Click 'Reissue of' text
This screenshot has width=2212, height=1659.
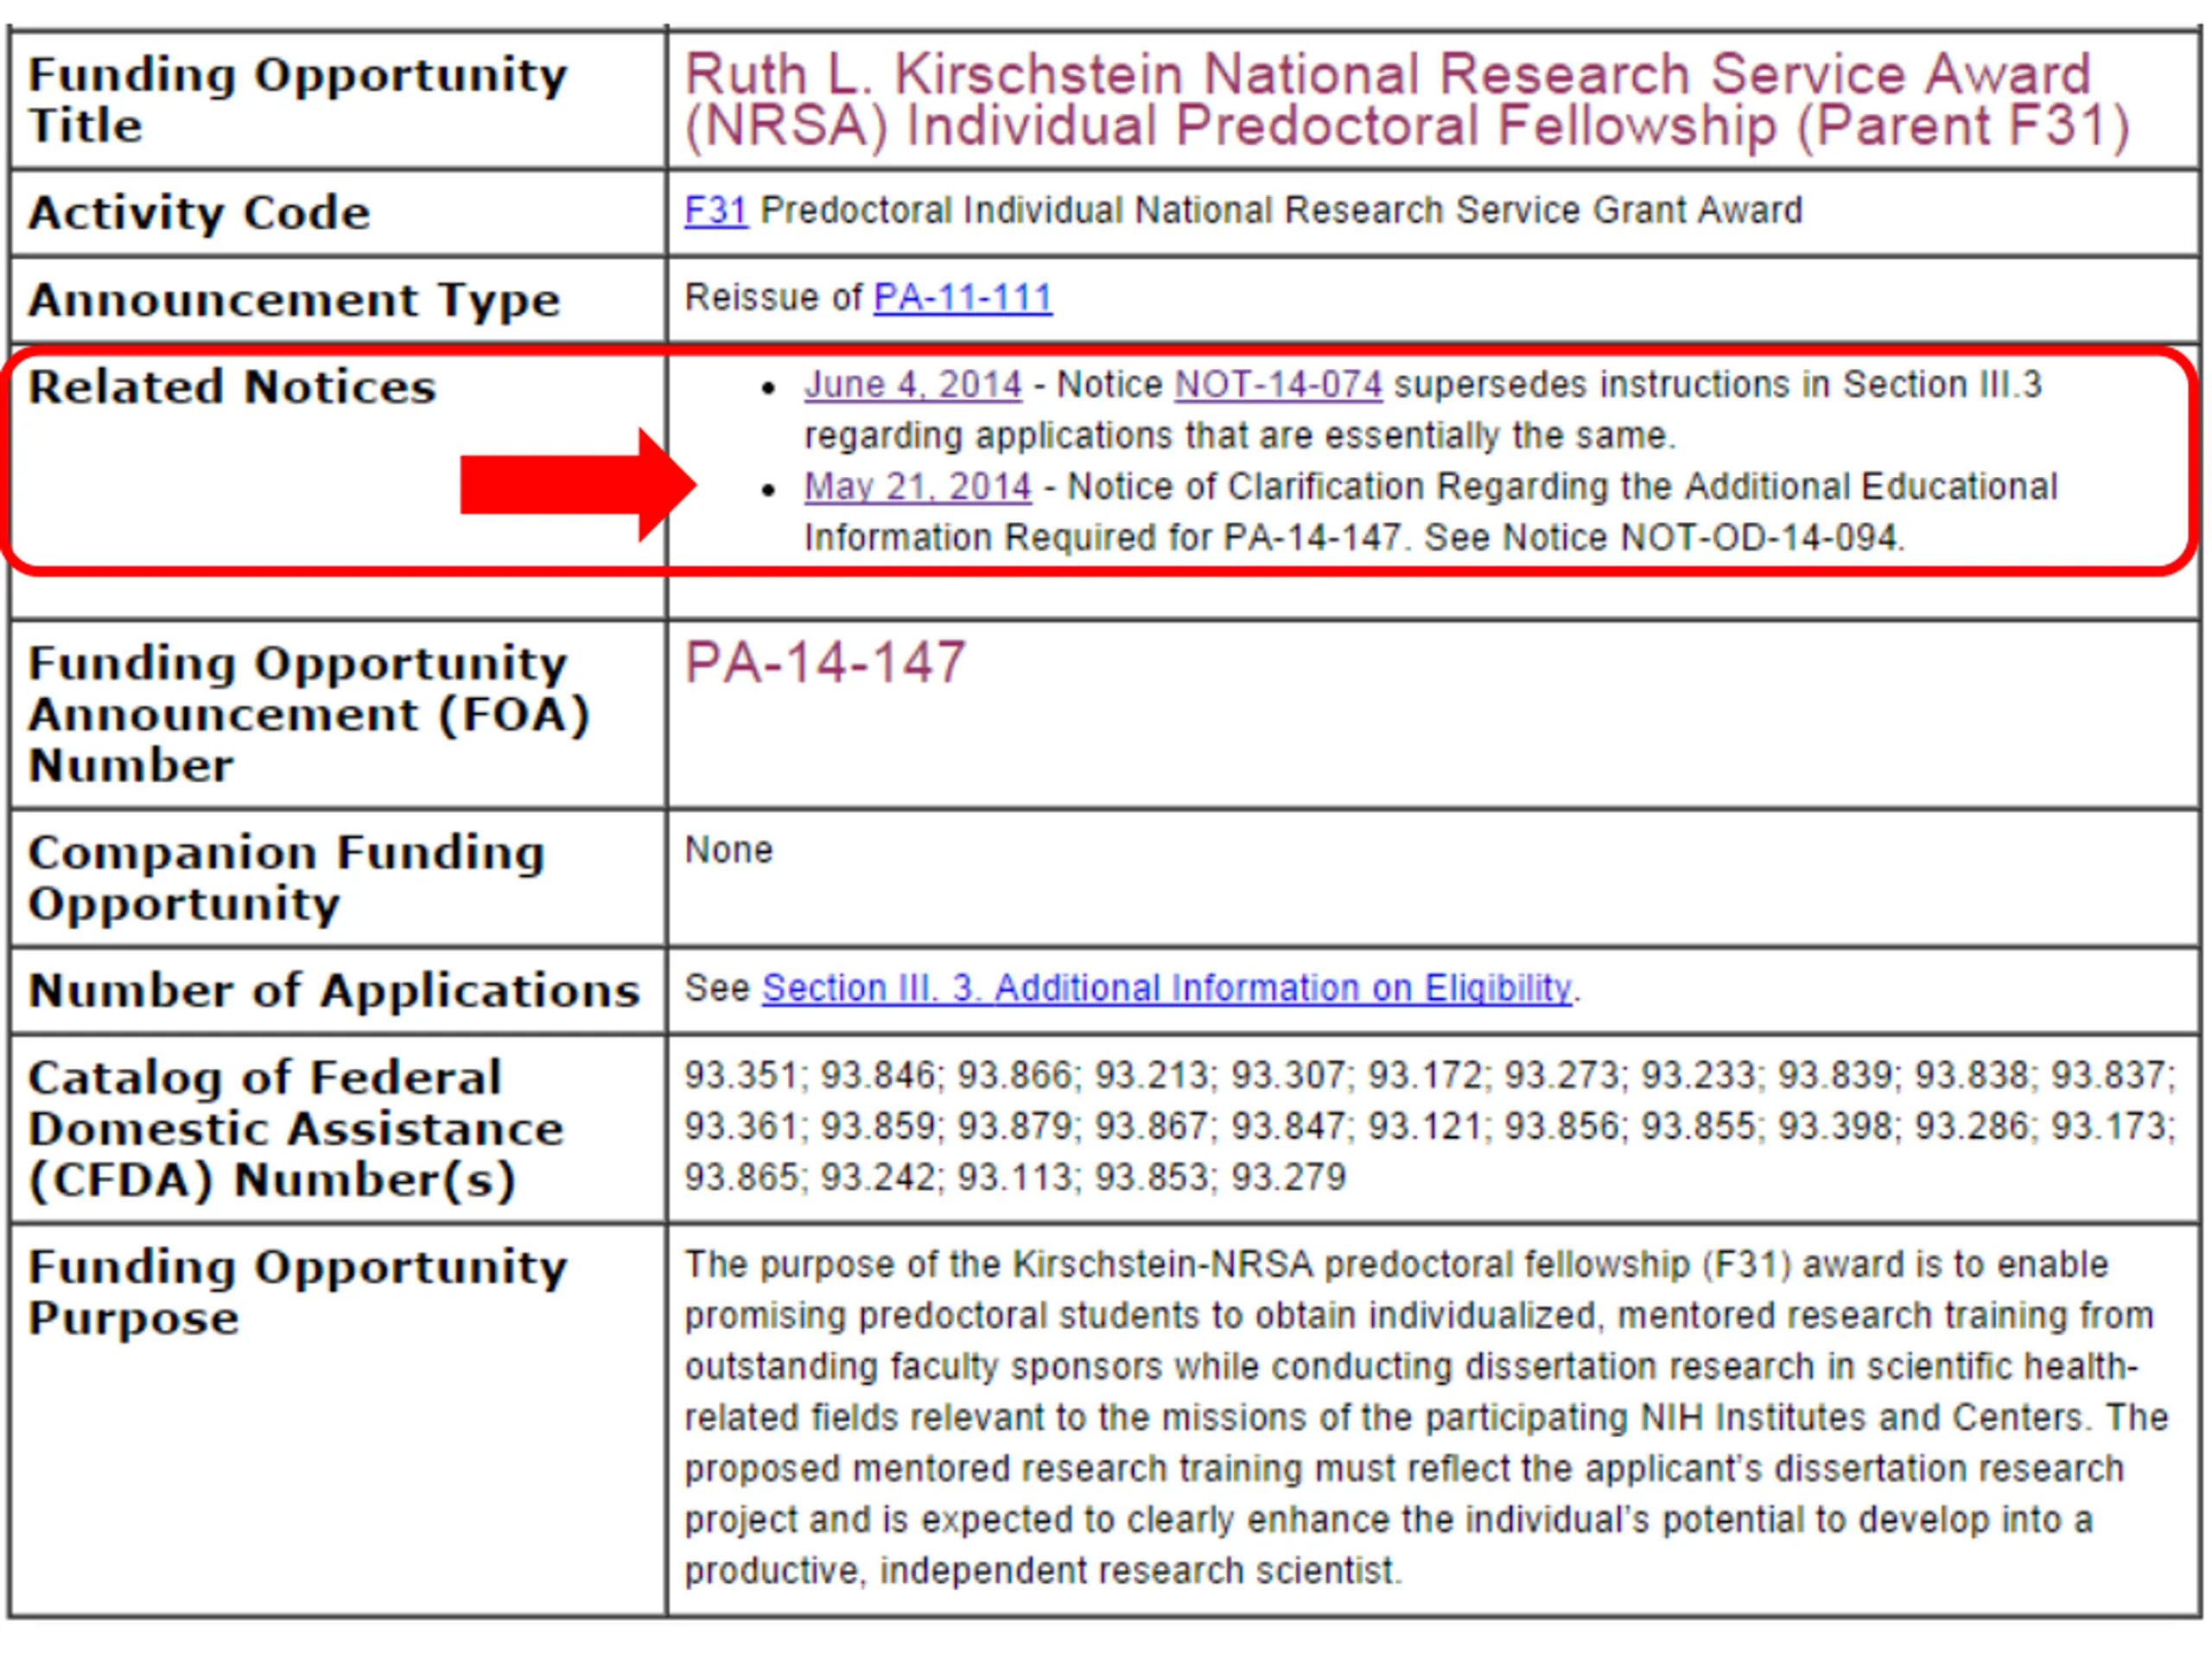point(773,298)
